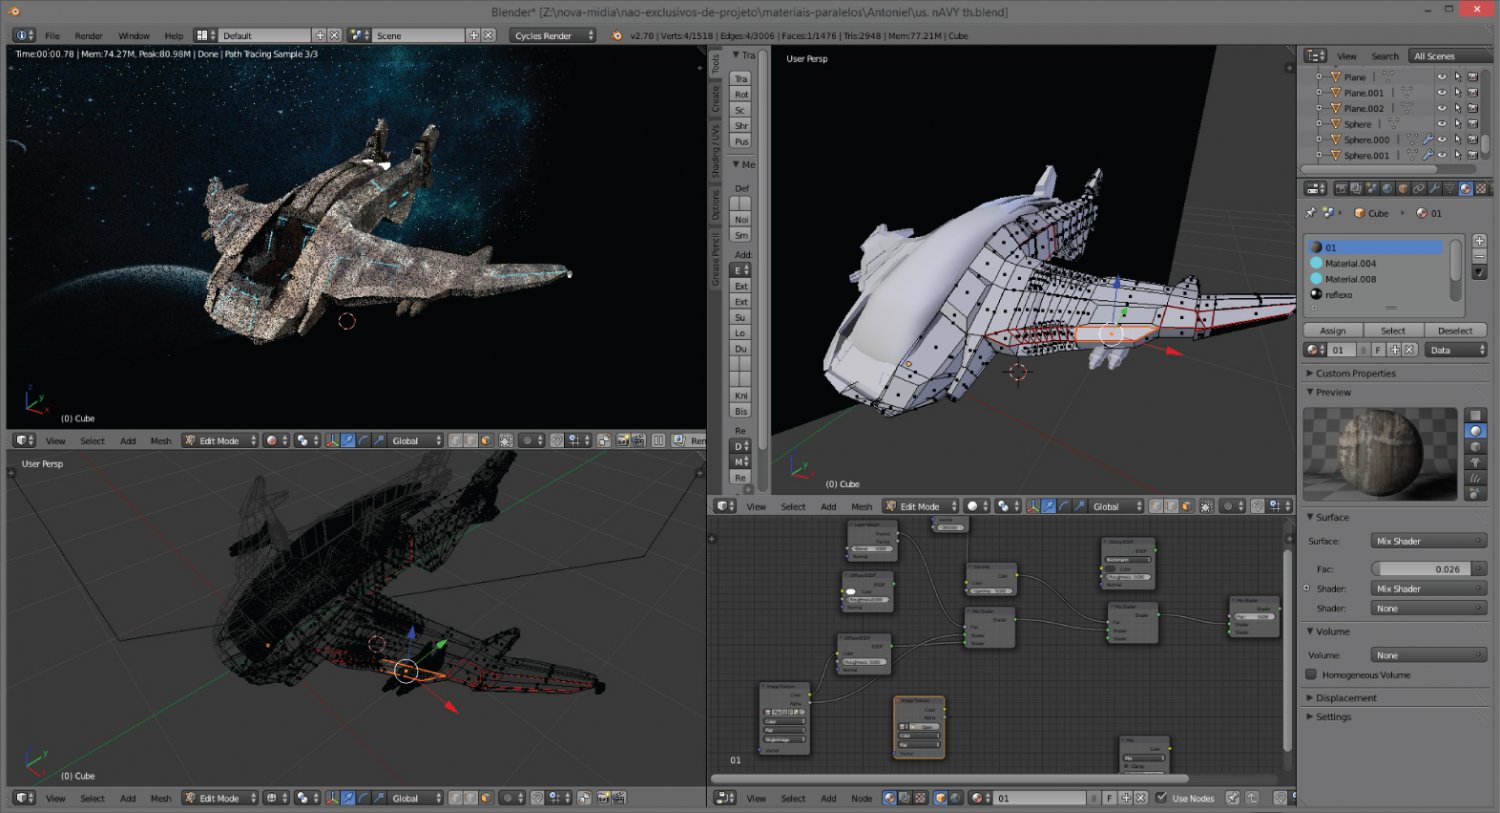Screen dimensions: 1500x813
Task: Open the File menu
Action: (52, 35)
